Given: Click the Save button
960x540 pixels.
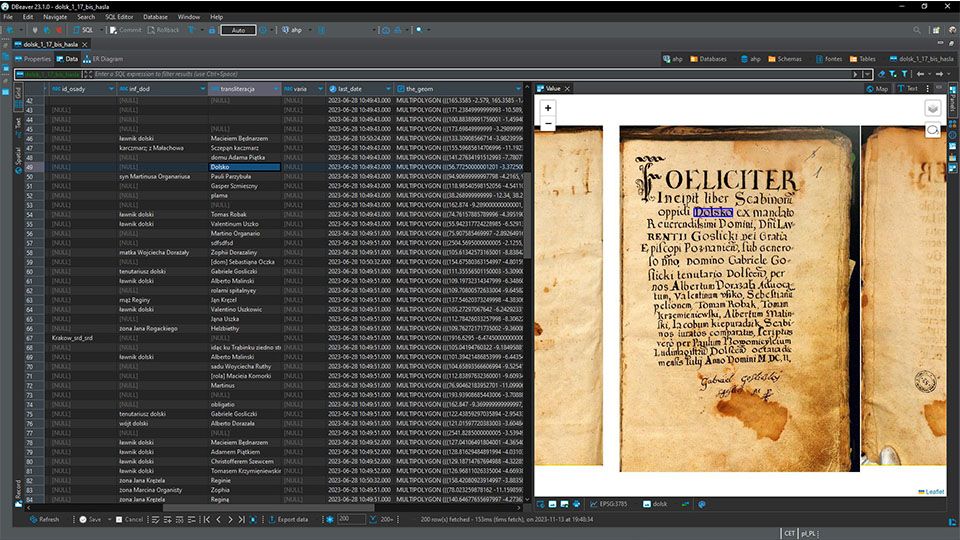Looking at the screenshot, I should [x=91, y=519].
